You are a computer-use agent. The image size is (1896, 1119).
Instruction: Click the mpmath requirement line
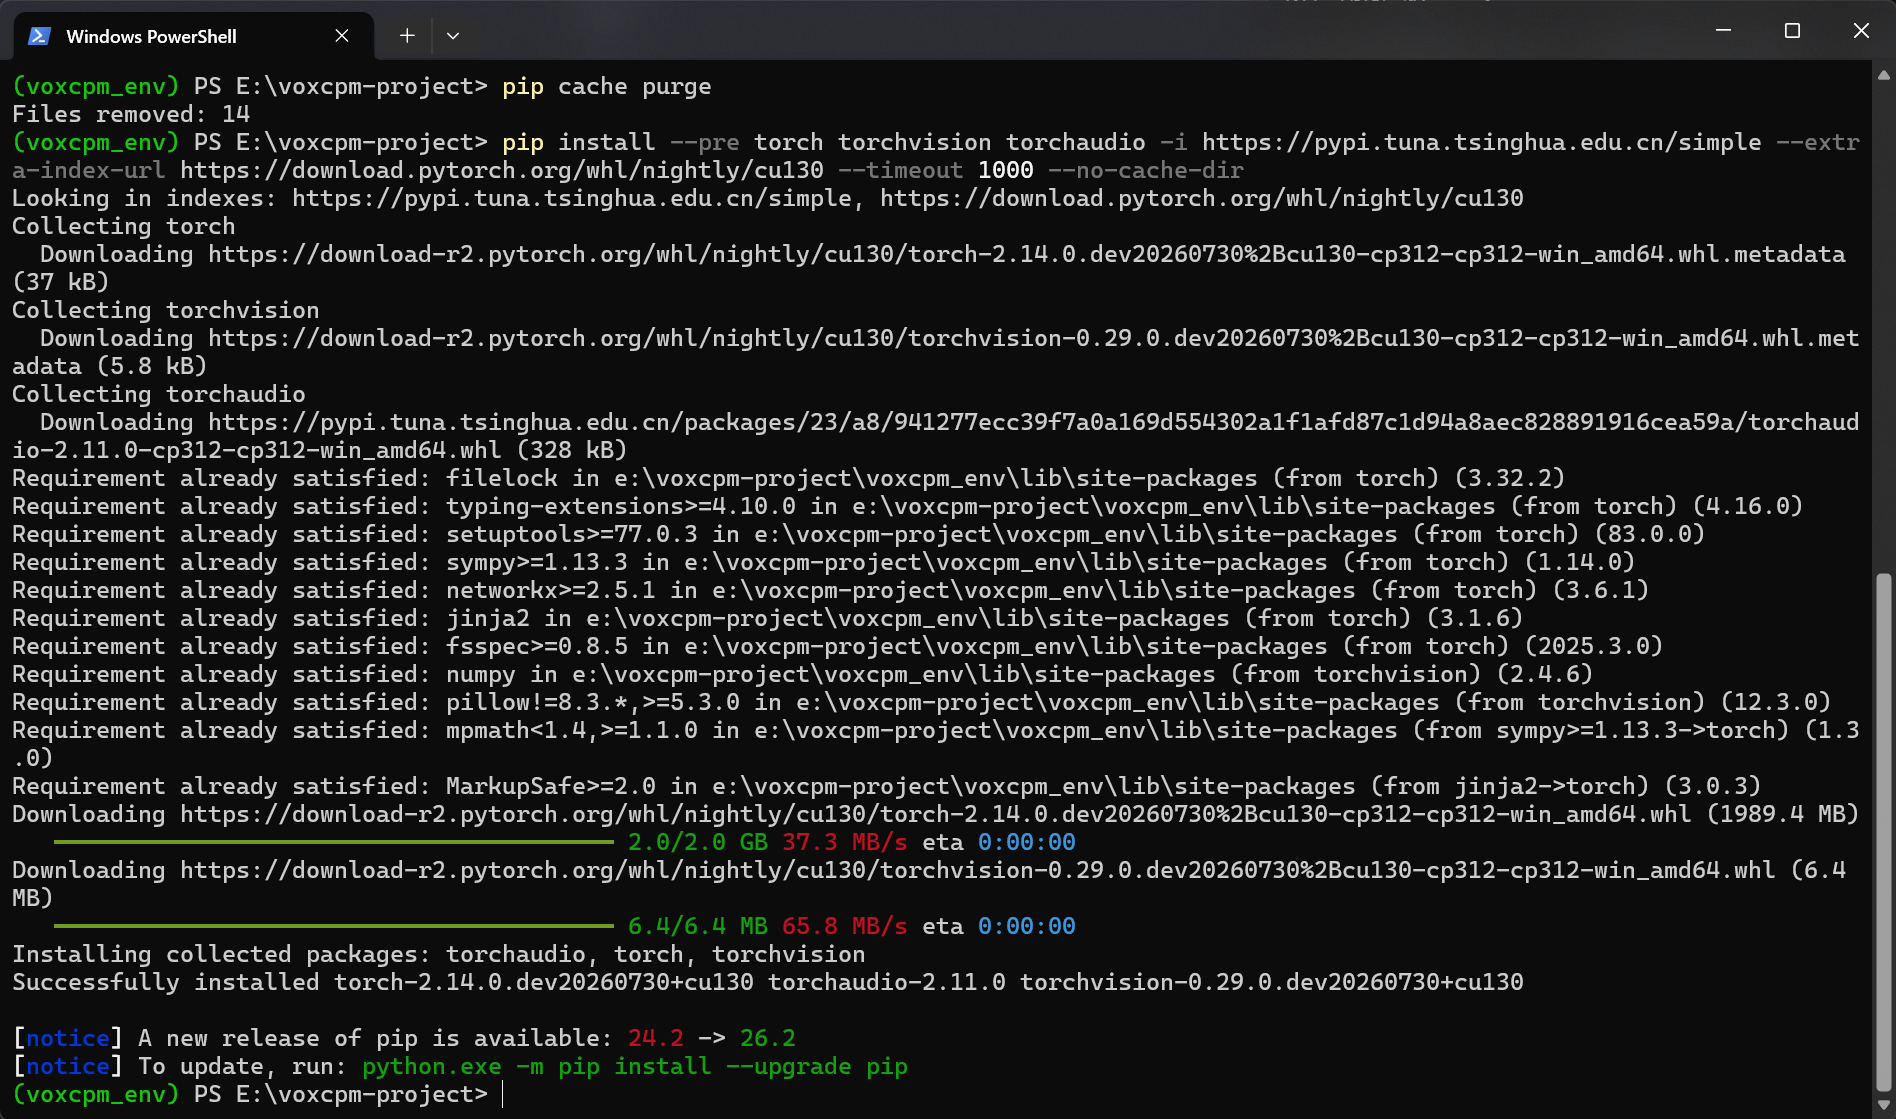pos(936,745)
